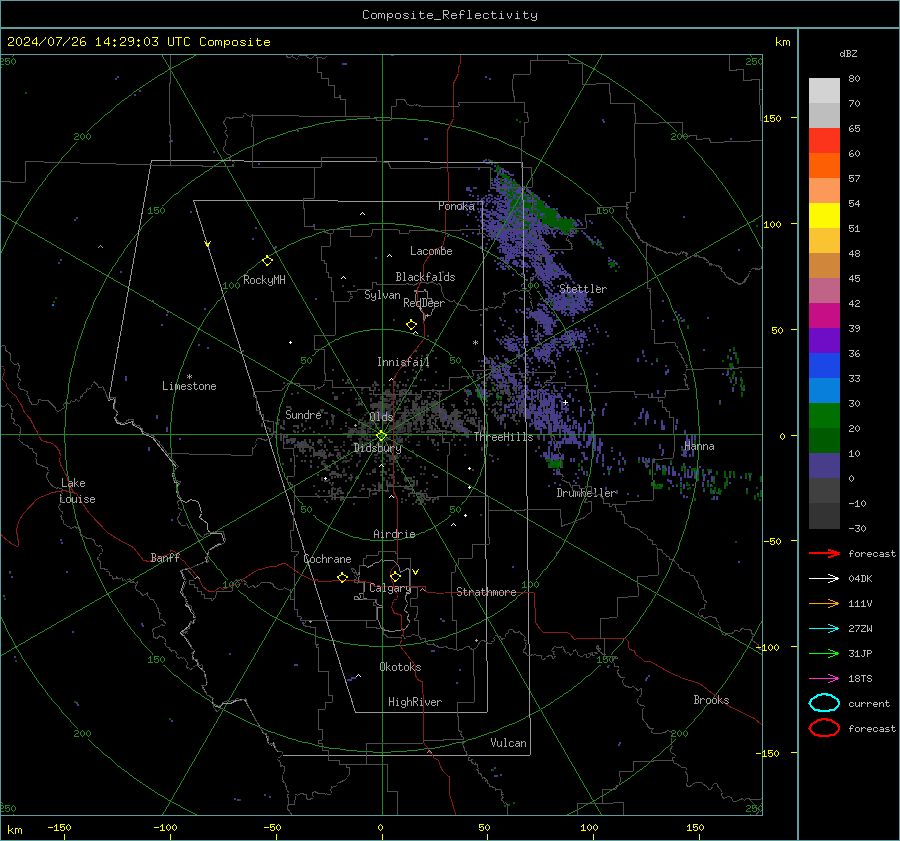Image resolution: width=900 pixels, height=841 pixels.
Task: Click the yellow diamond marker at RockyMH
Action: click(267, 261)
